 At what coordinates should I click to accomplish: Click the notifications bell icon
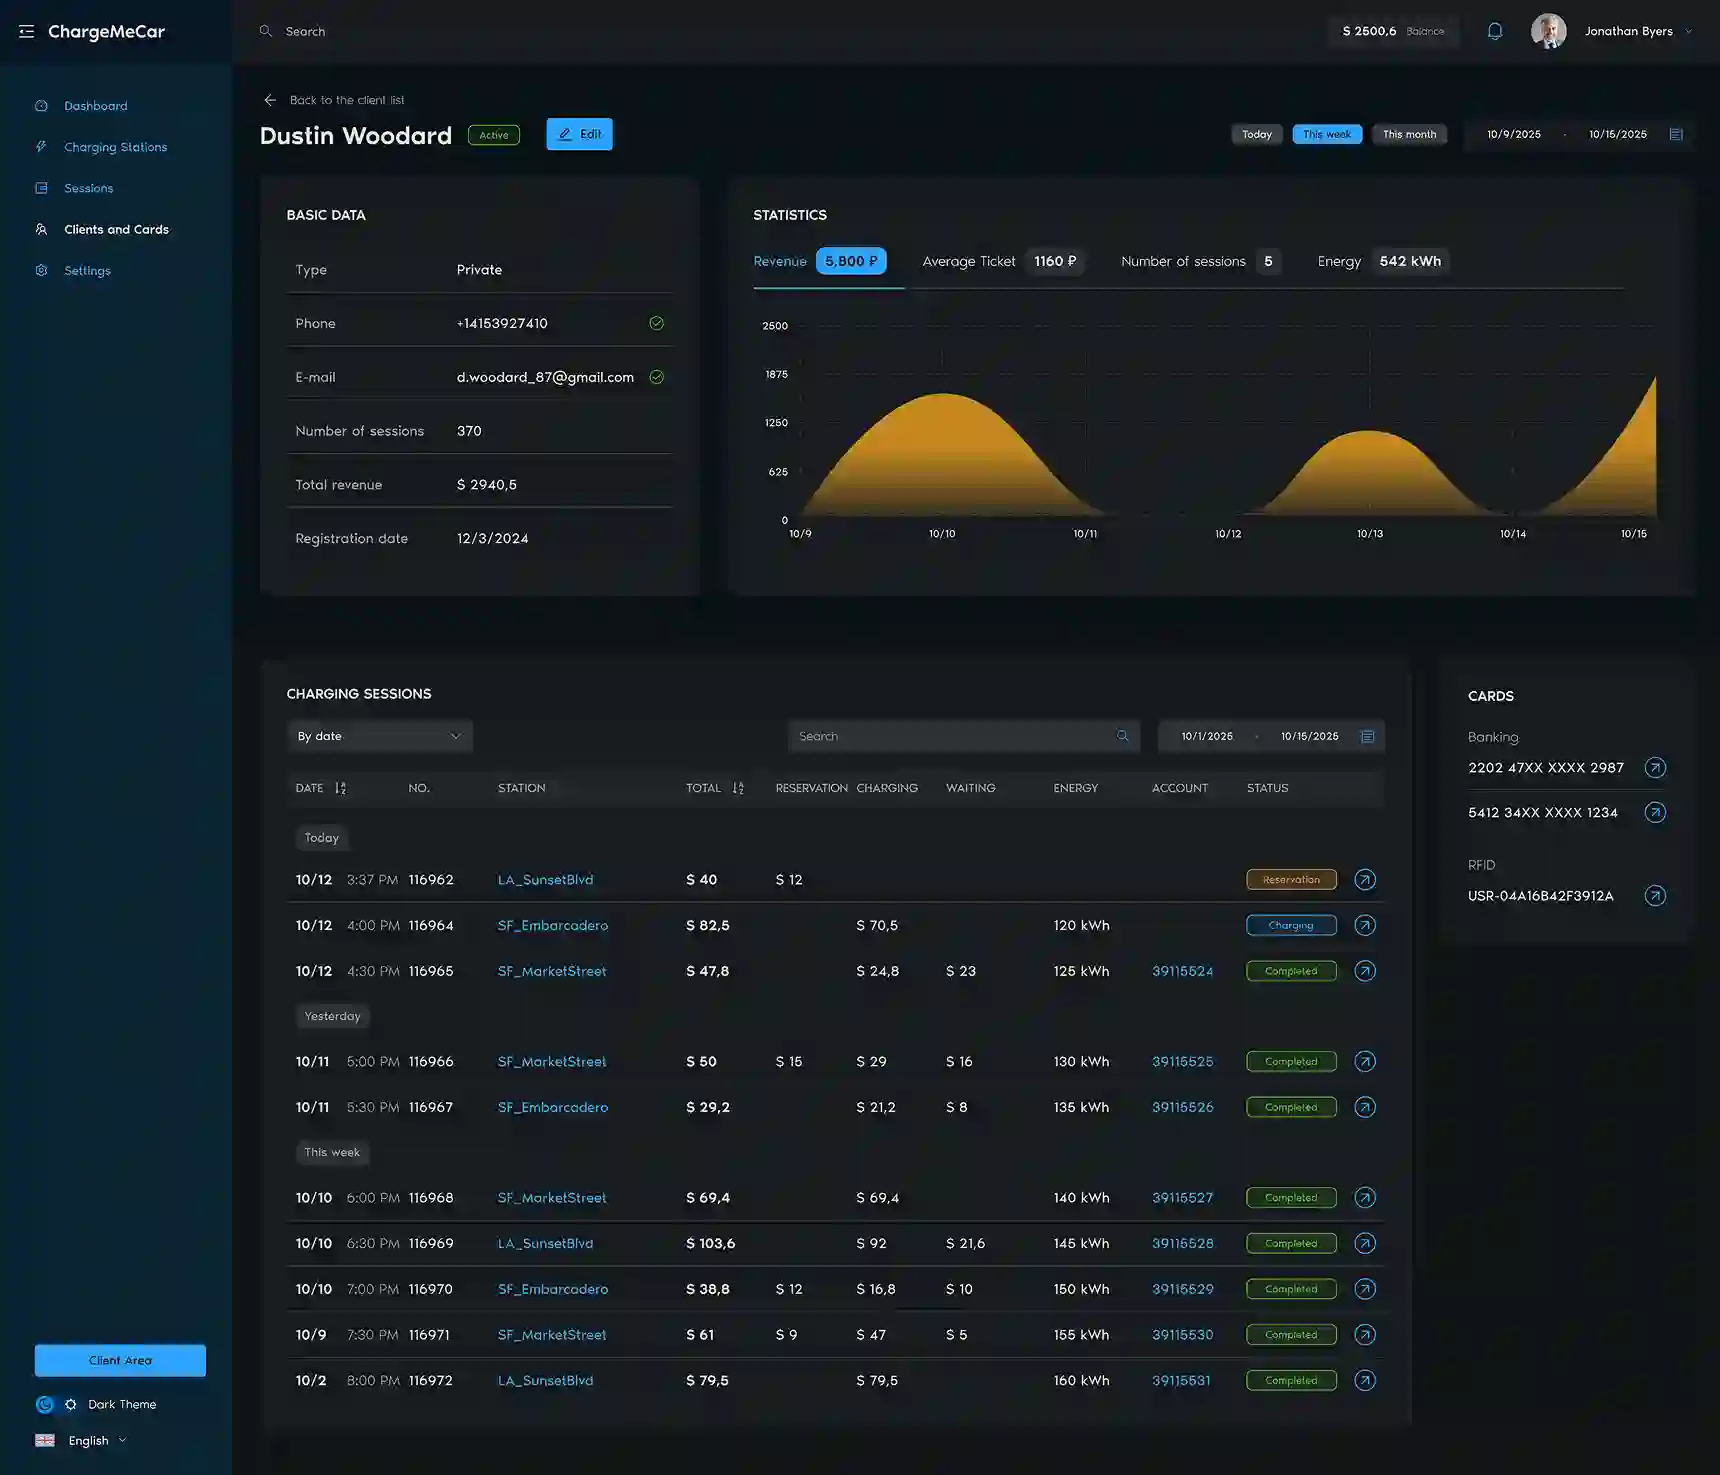click(x=1494, y=31)
